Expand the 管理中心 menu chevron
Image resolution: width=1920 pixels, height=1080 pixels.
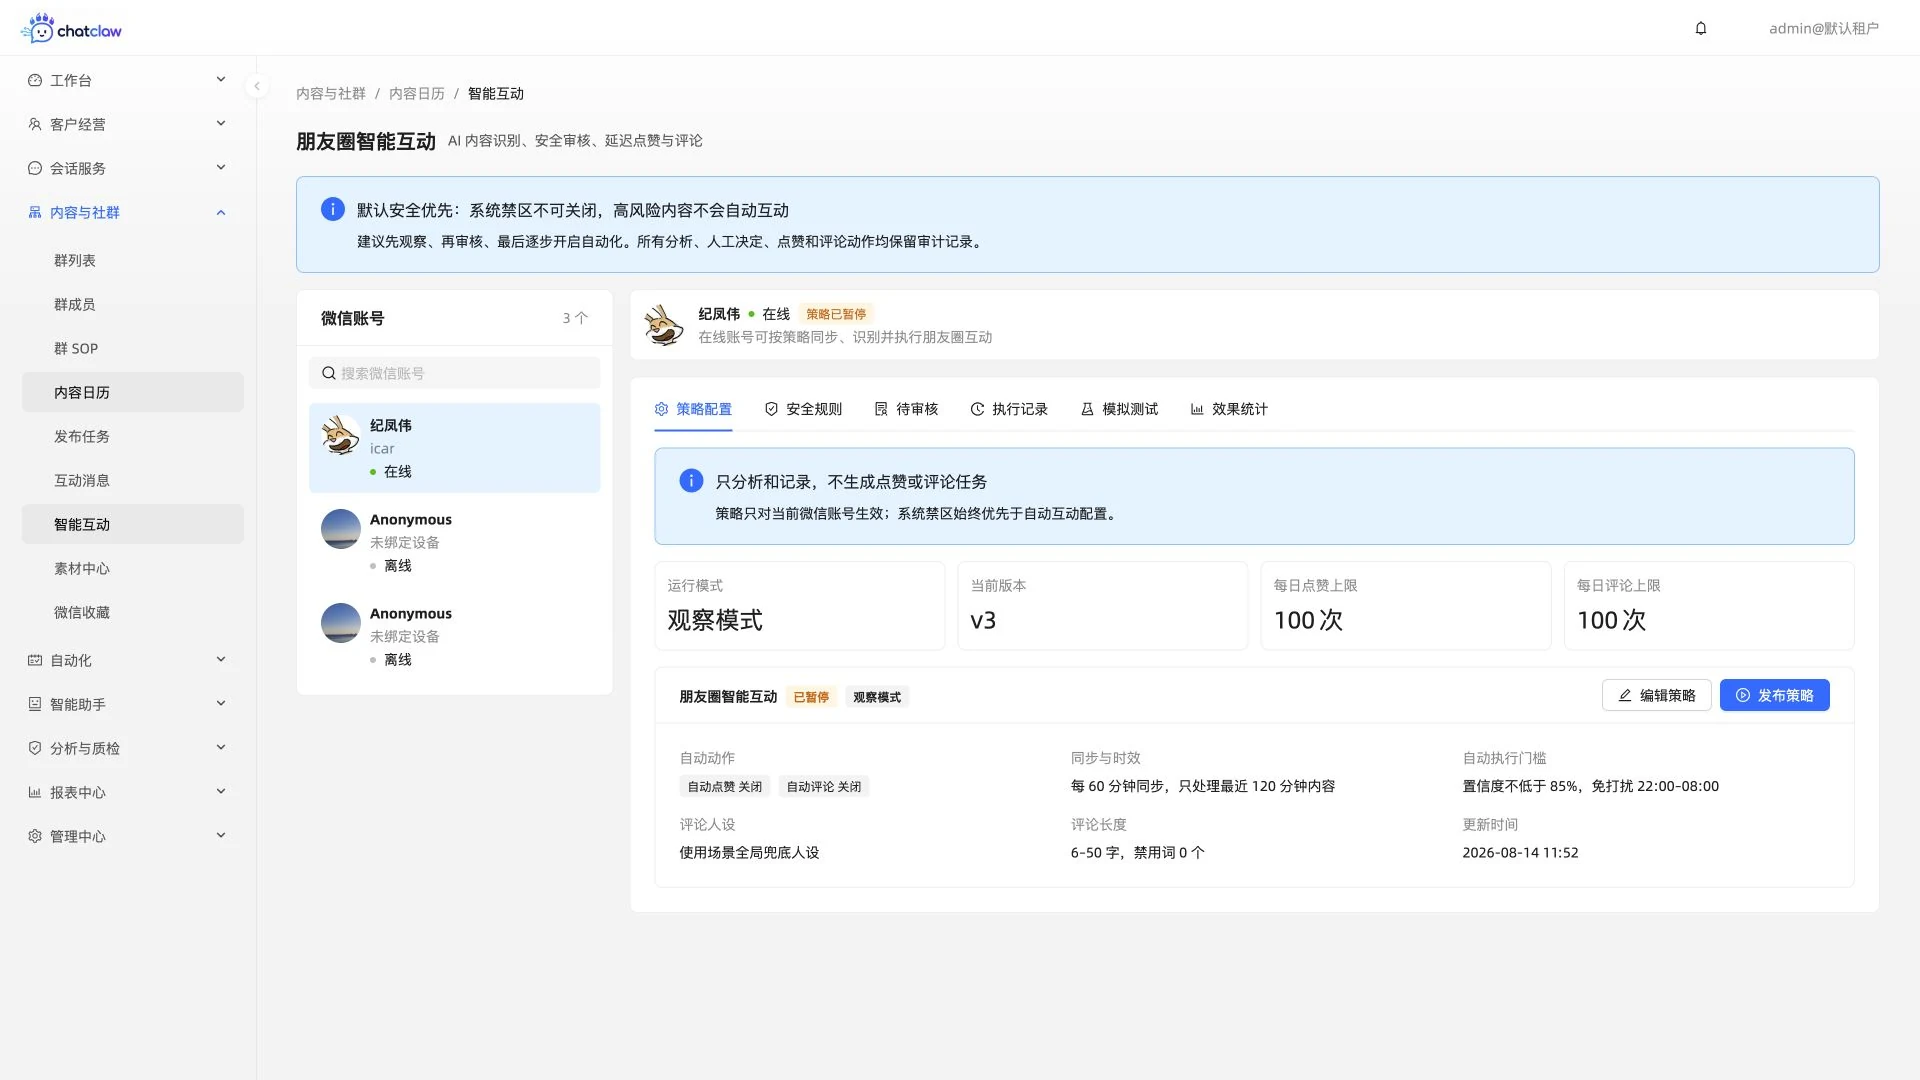pos(221,836)
